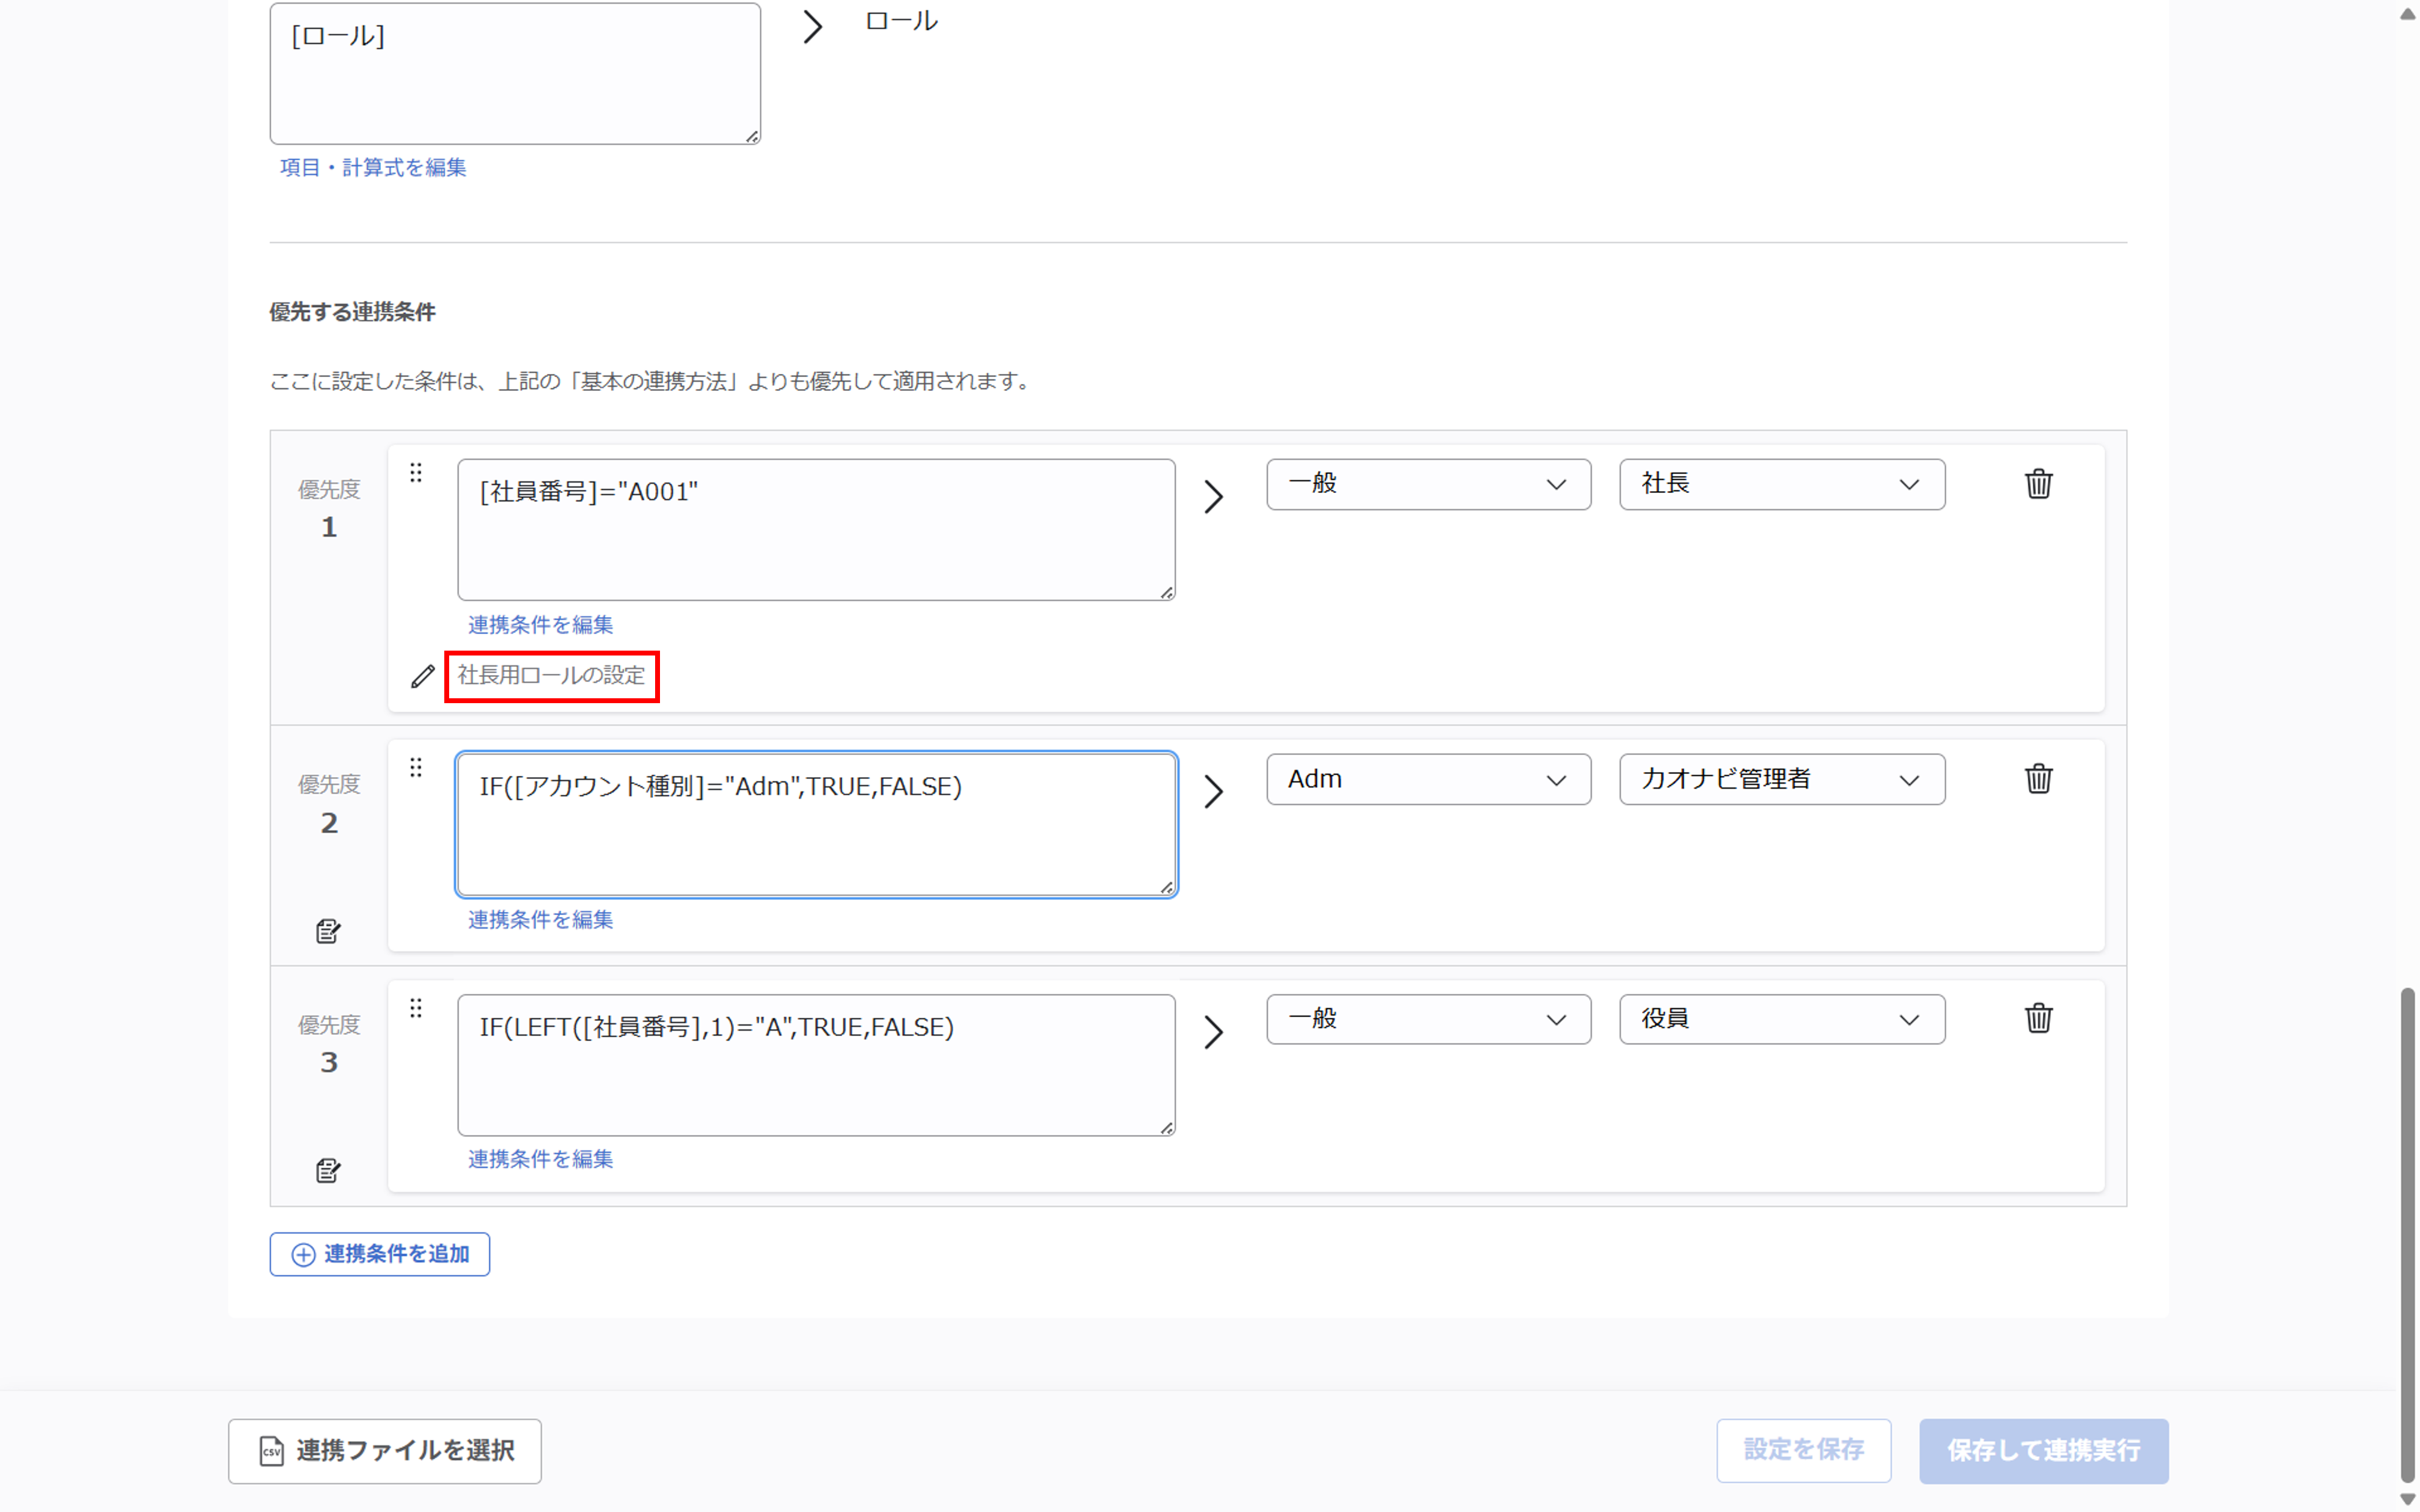This screenshot has width=2420, height=1512.
Task: Delete the priority 3 condition with trash icon
Action: click(2038, 1018)
